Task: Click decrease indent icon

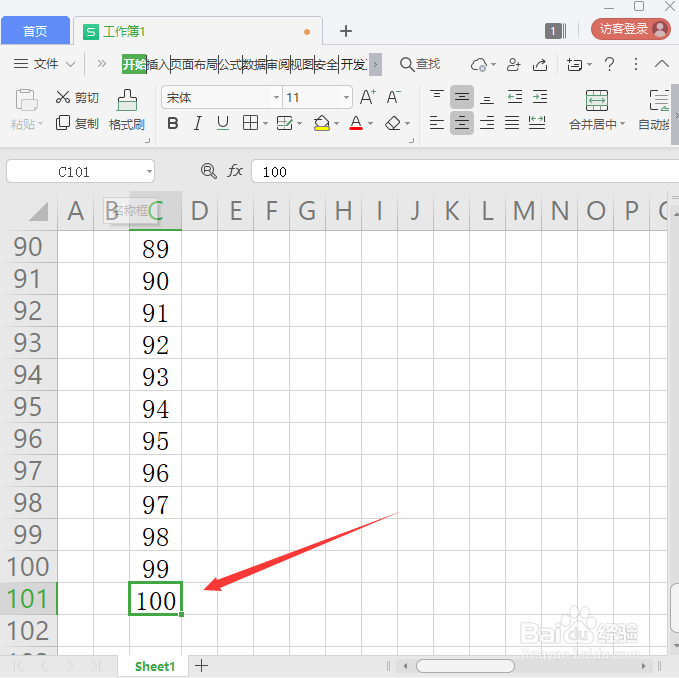Action: (514, 97)
